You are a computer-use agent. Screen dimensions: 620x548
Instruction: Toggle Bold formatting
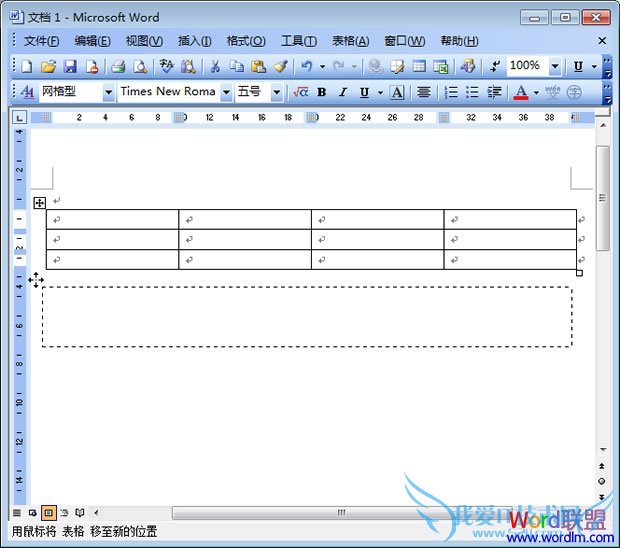click(322, 92)
